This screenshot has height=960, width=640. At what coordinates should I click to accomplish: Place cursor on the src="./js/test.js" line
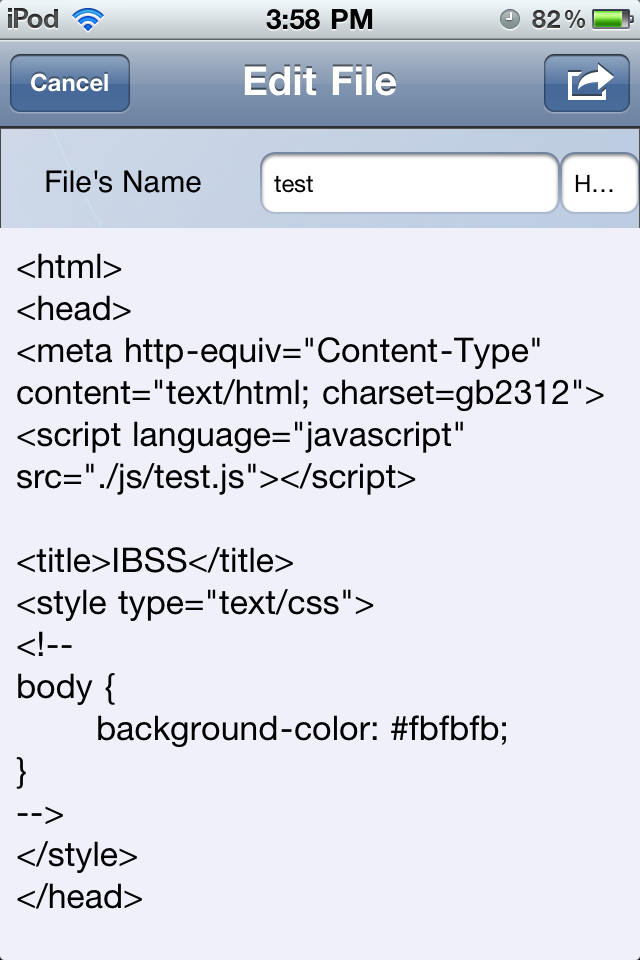tap(216, 478)
